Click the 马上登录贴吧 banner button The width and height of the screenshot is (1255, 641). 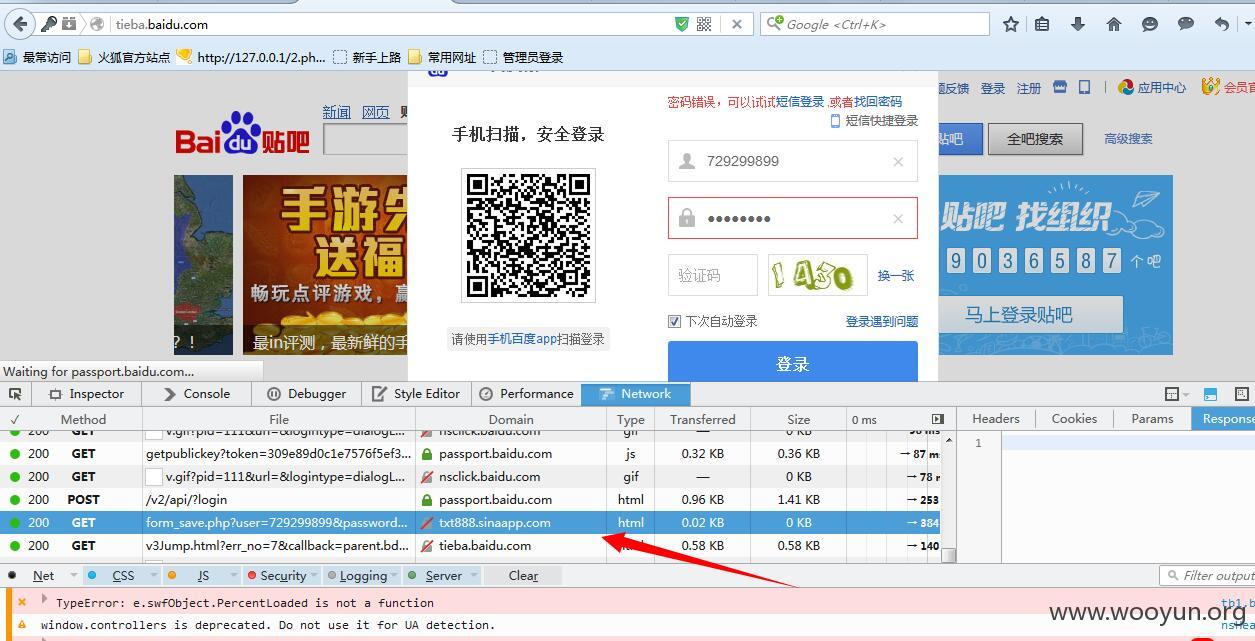coord(1019,315)
